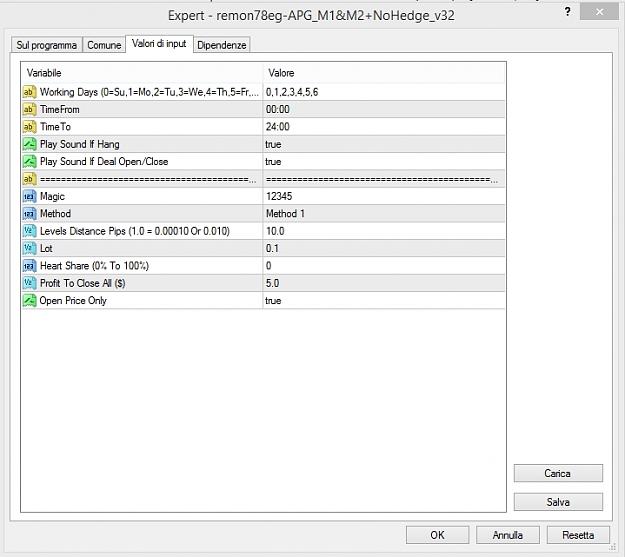Click the string icon next to TimeFrom
Image resolution: width=625 pixels, height=557 pixels.
coord(29,109)
